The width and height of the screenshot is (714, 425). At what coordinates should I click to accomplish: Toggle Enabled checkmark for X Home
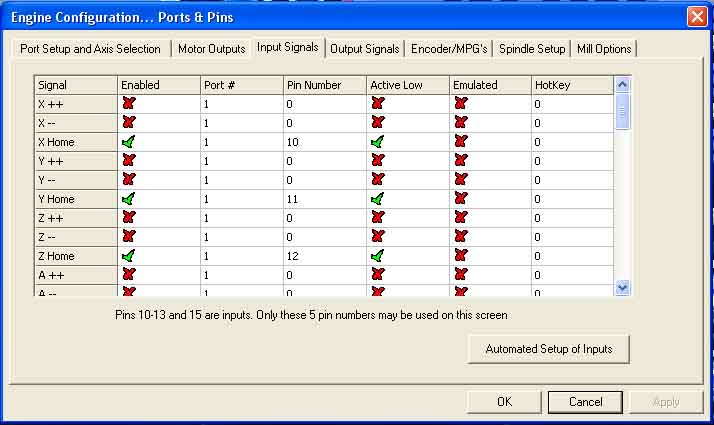[129, 142]
